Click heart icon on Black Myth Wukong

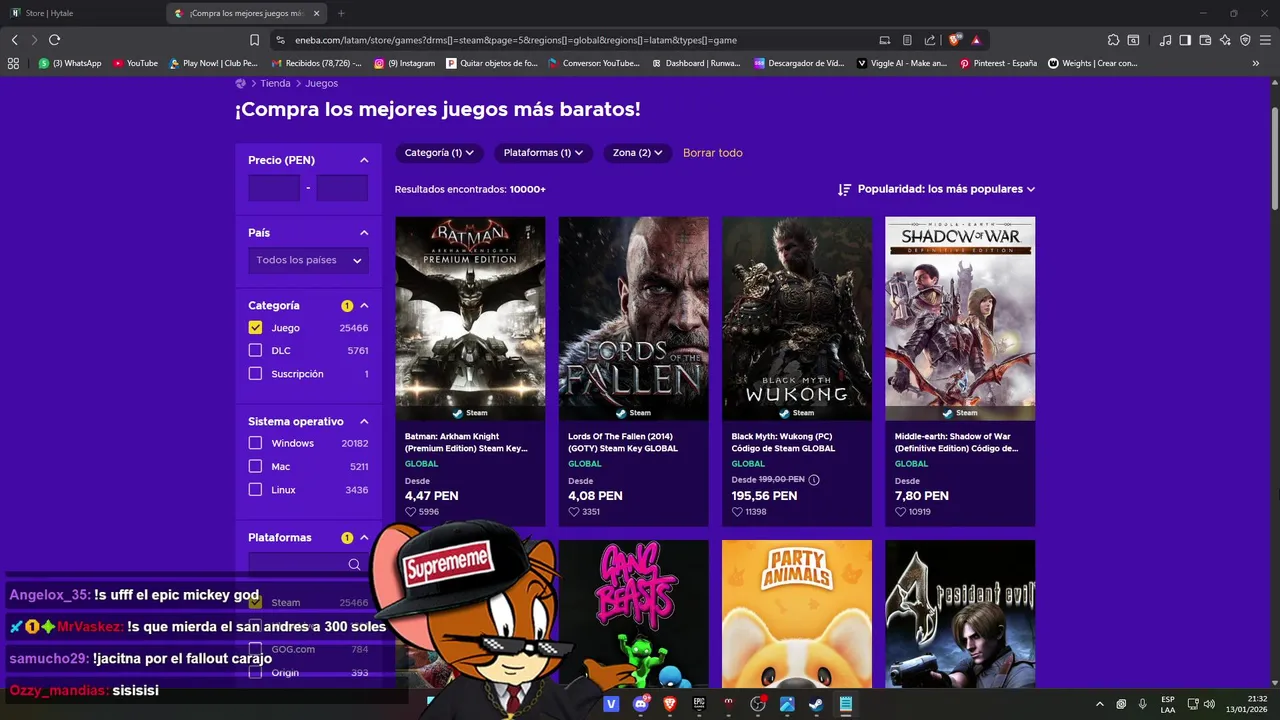tap(737, 512)
